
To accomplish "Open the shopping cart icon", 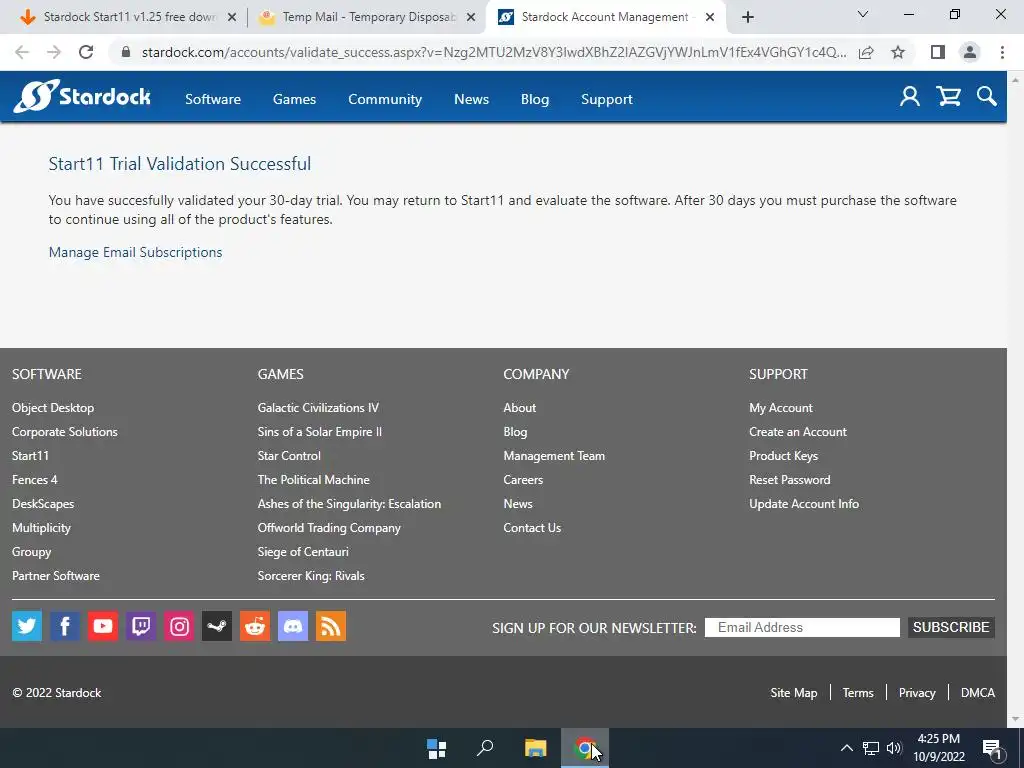I will 948,97.
